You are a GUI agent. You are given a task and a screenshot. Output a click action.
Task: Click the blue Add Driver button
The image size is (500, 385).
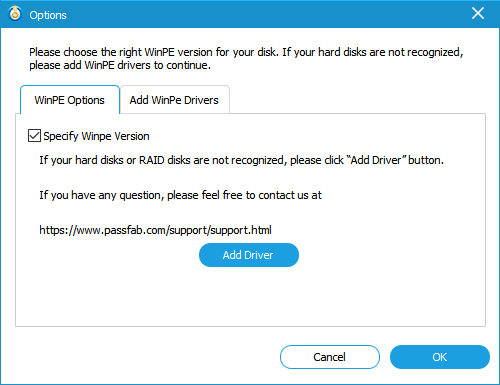pos(249,255)
